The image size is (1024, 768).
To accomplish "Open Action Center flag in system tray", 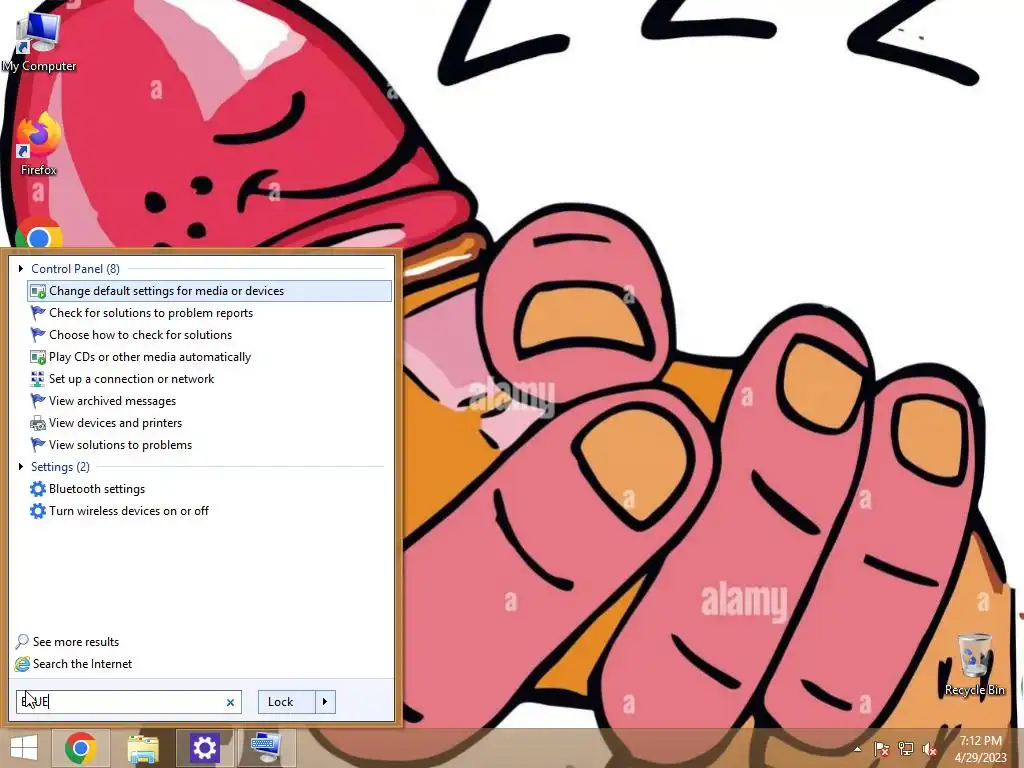I will point(882,749).
